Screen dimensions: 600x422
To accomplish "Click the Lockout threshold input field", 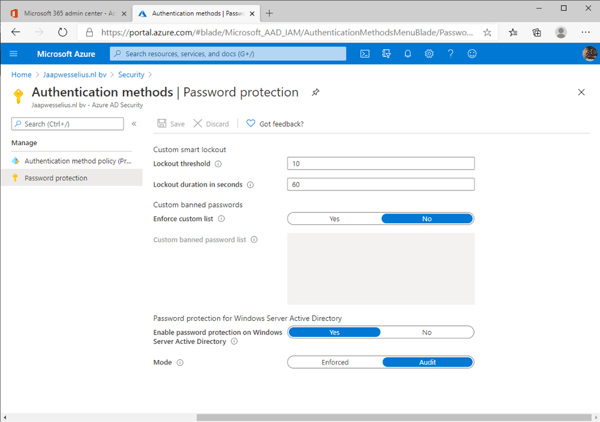I will [x=381, y=163].
